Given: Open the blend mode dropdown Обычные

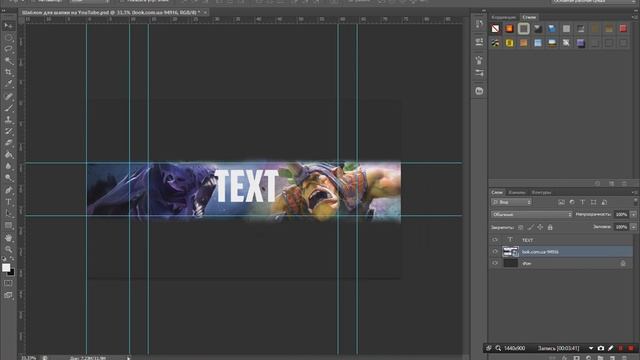Looking at the screenshot, I should (532, 214).
